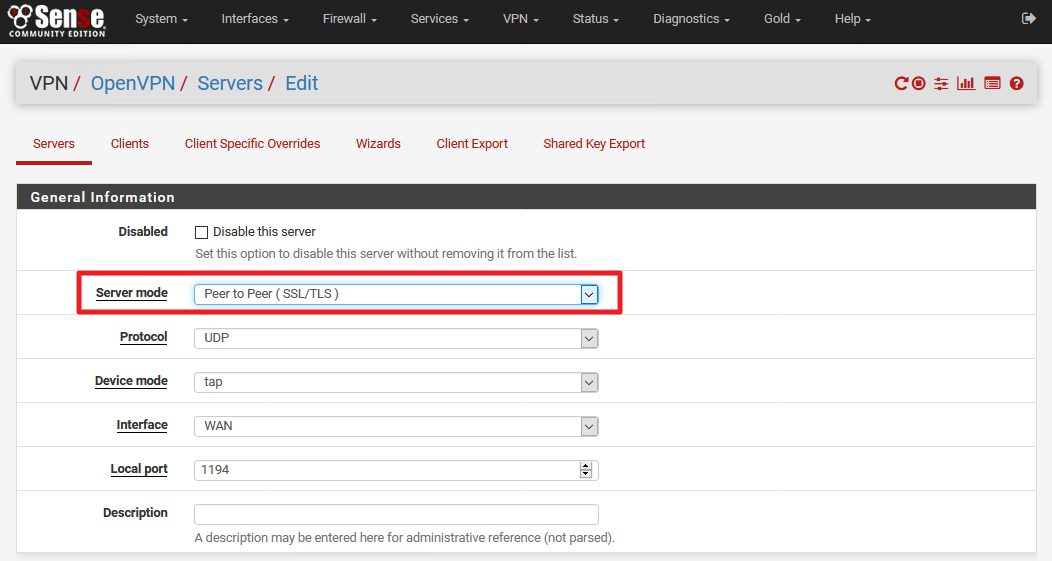Click the Local port label
Screen dimensions: 1052x561
(x=139, y=469)
